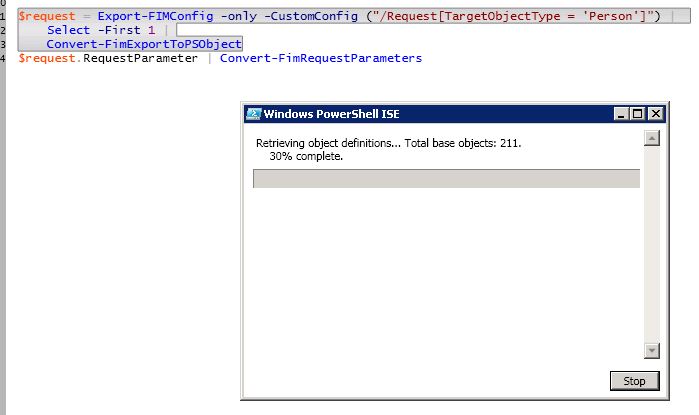This screenshot has height=415, width=699.
Task: Click the Stop button in the progress dialog
Action: tap(634, 381)
